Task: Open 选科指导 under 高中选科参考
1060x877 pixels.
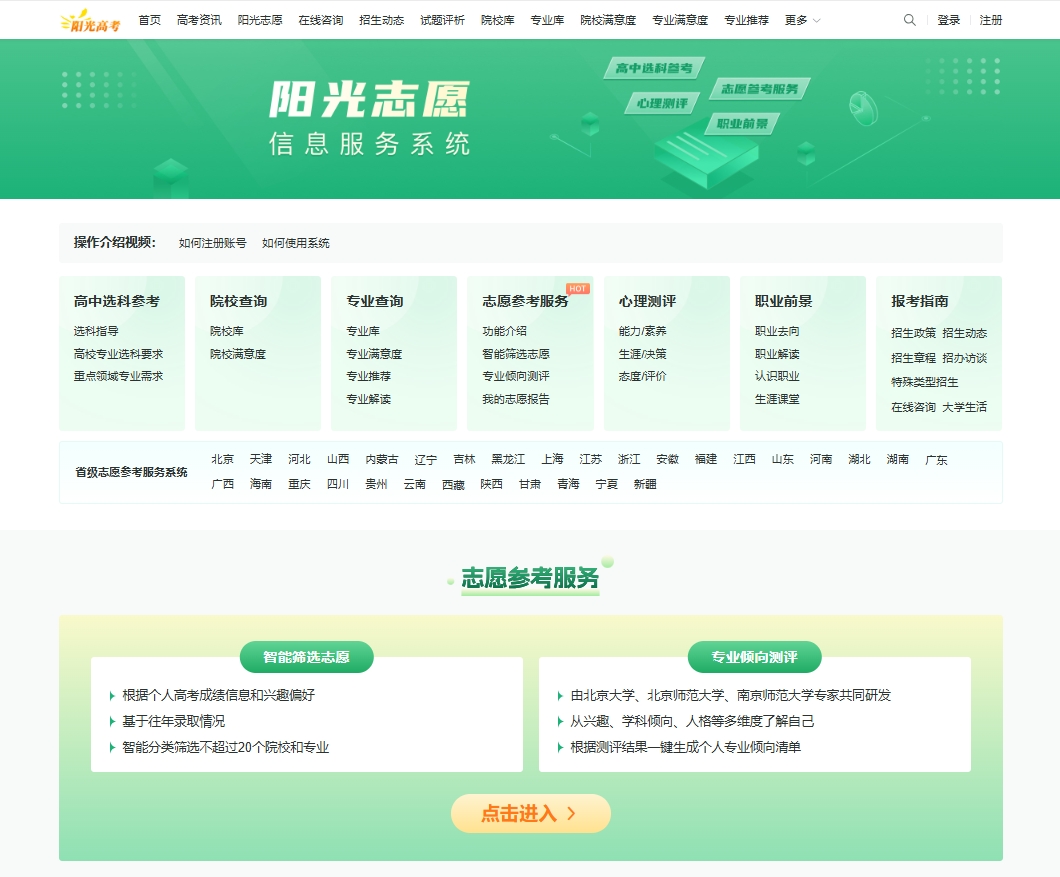Action: click(96, 331)
